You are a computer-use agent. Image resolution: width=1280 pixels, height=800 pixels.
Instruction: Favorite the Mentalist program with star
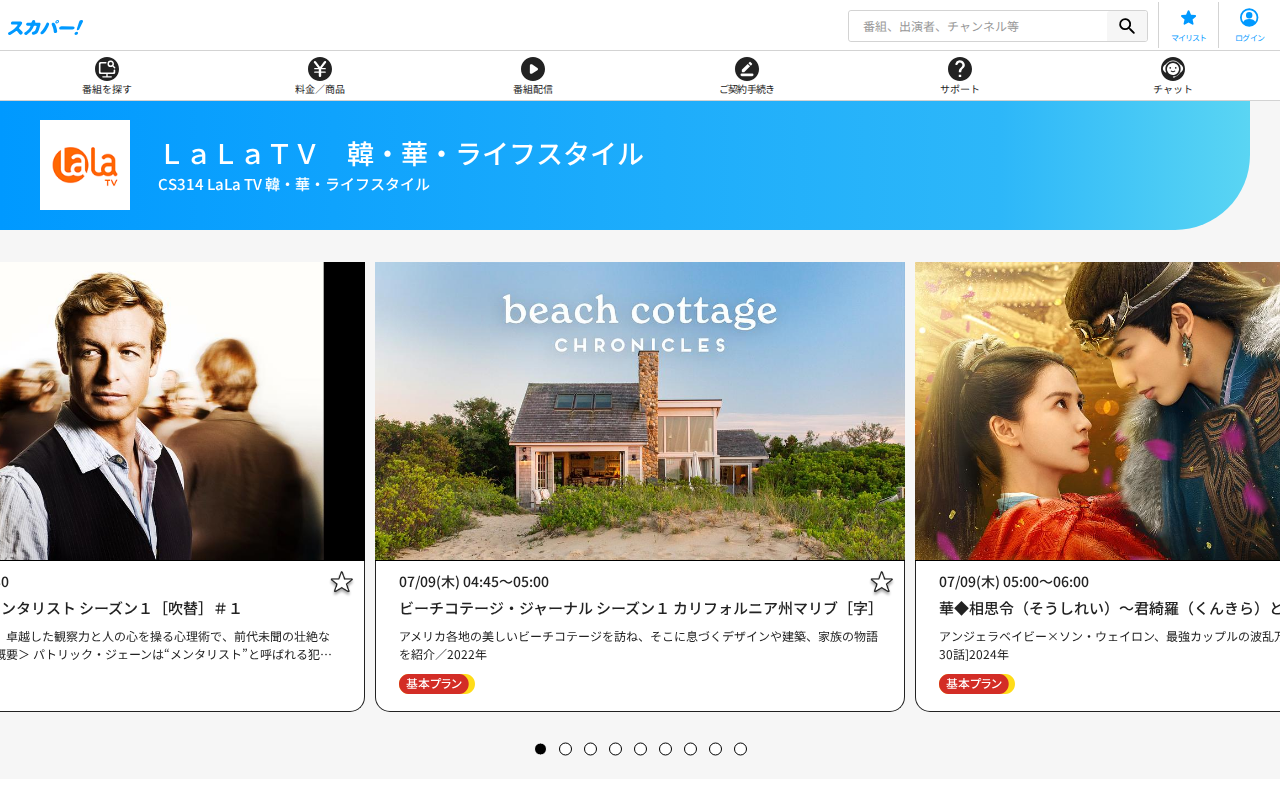pos(342,583)
